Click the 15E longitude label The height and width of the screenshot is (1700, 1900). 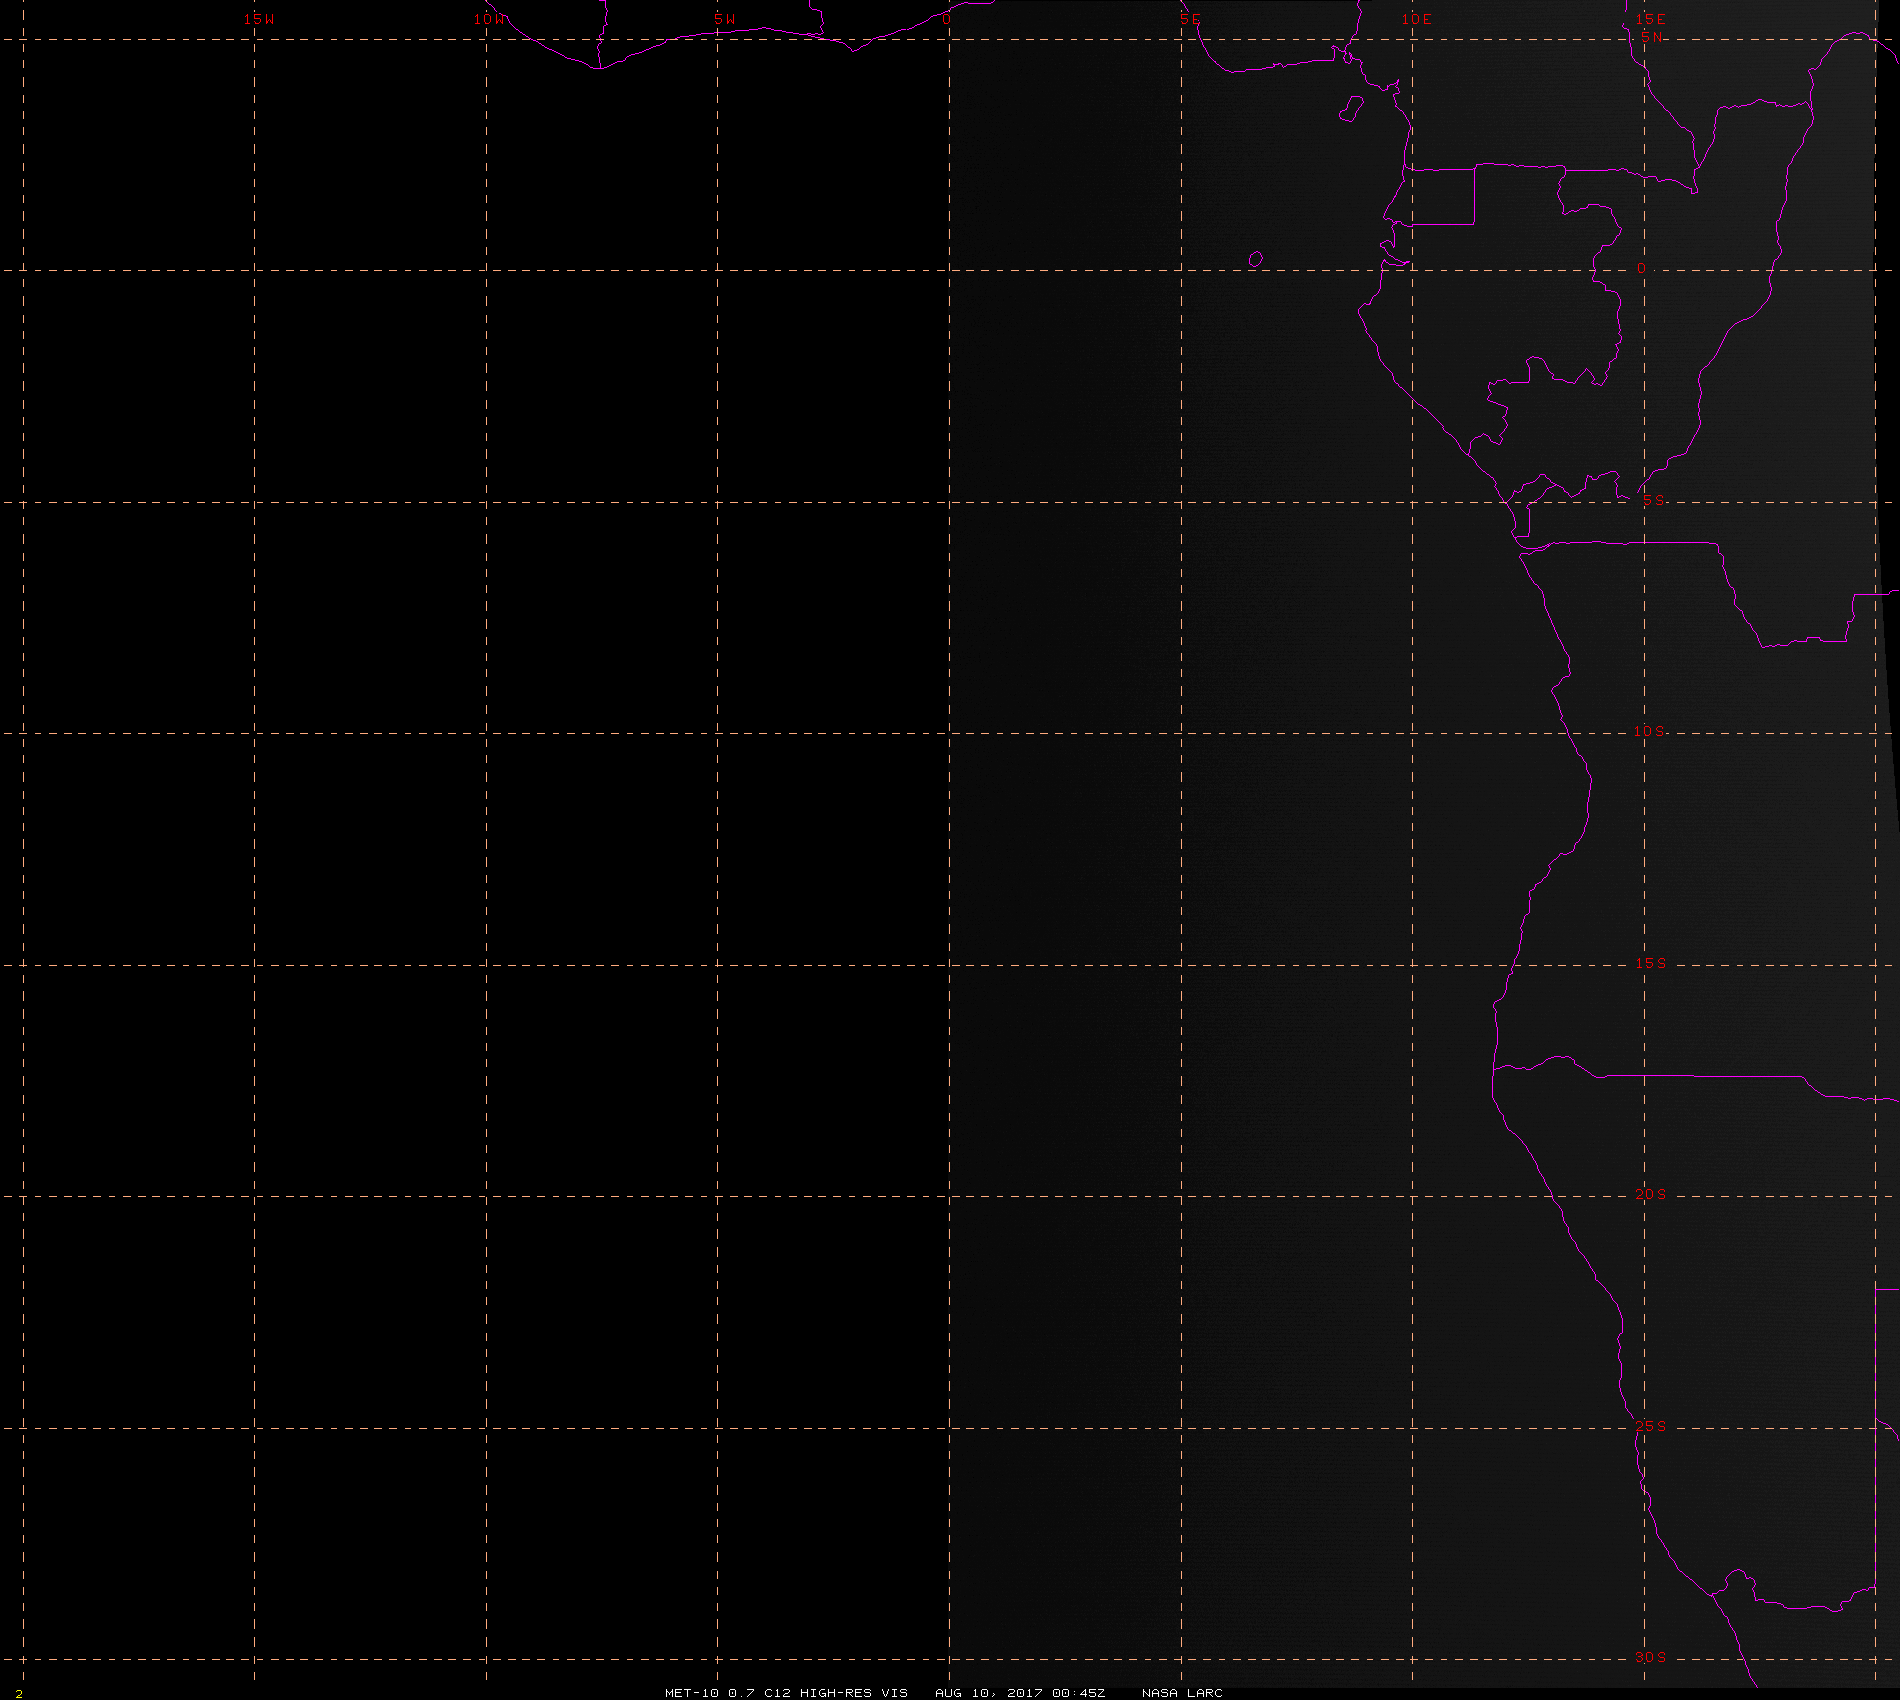click(x=1651, y=19)
